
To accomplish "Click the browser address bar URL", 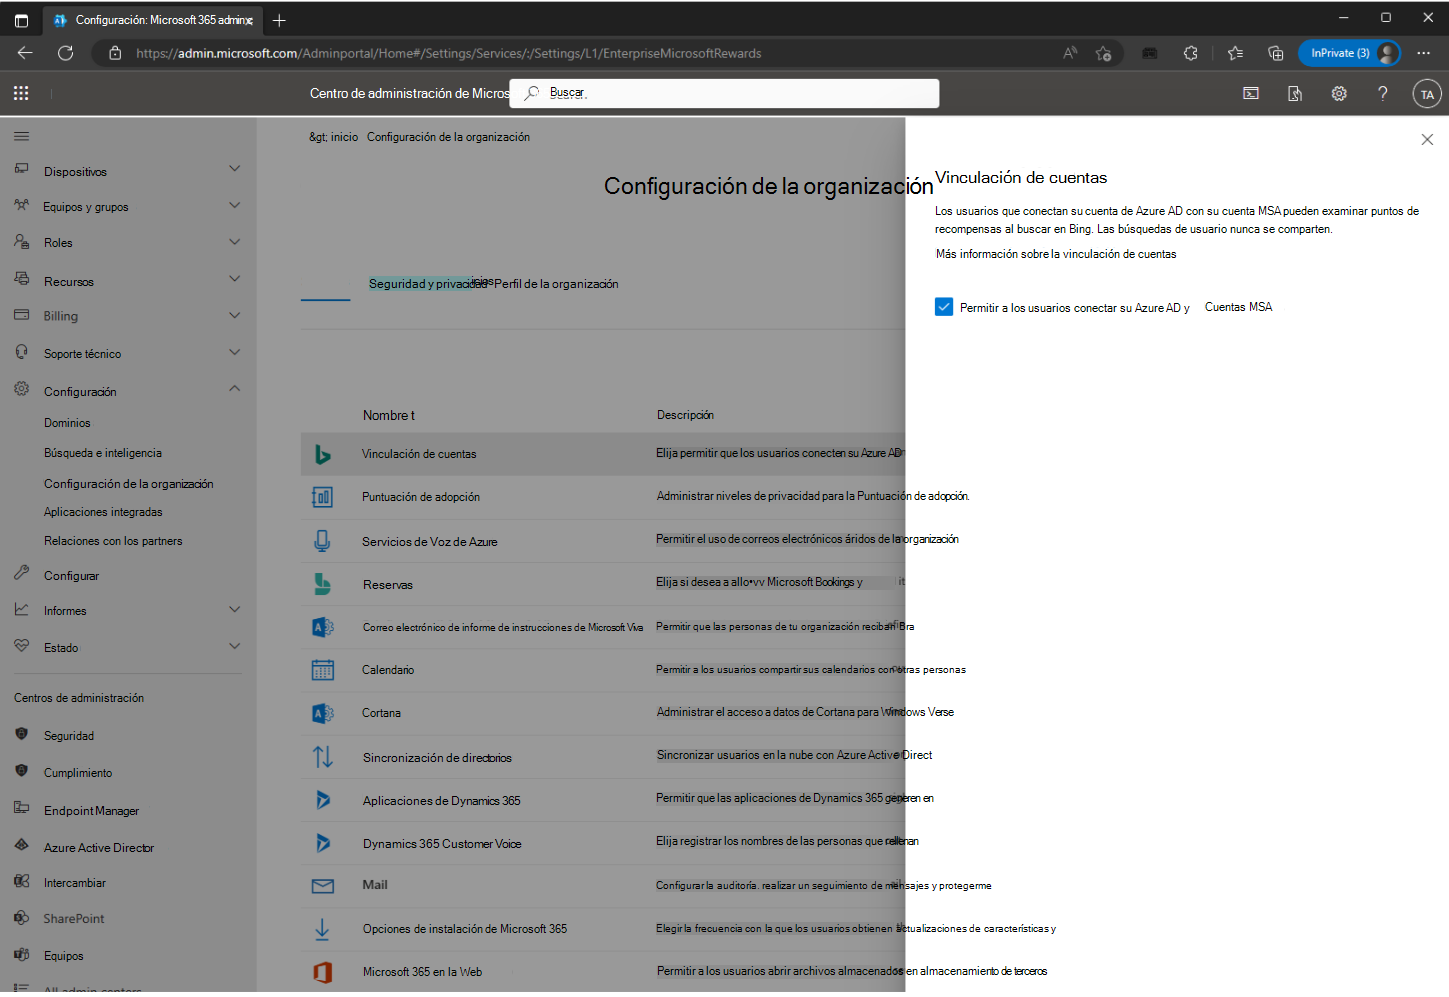I will 449,53.
